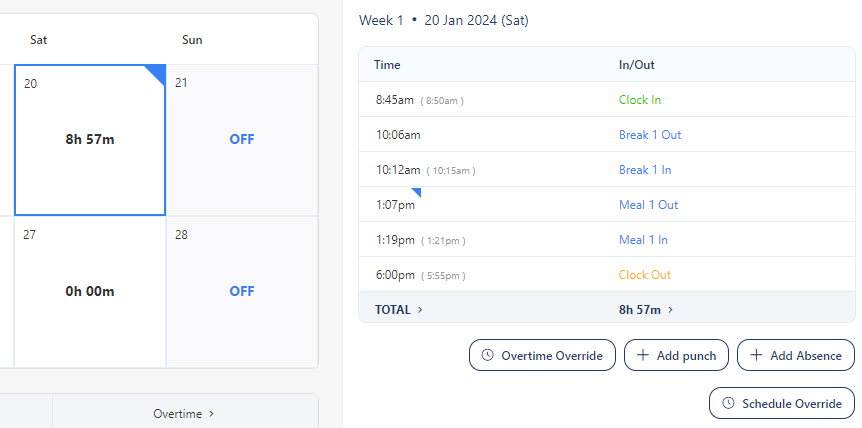Image resolution: width=862 pixels, height=428 pixels.
Task: Click the blue corner flag on Saturday 20
Action: 156,74
